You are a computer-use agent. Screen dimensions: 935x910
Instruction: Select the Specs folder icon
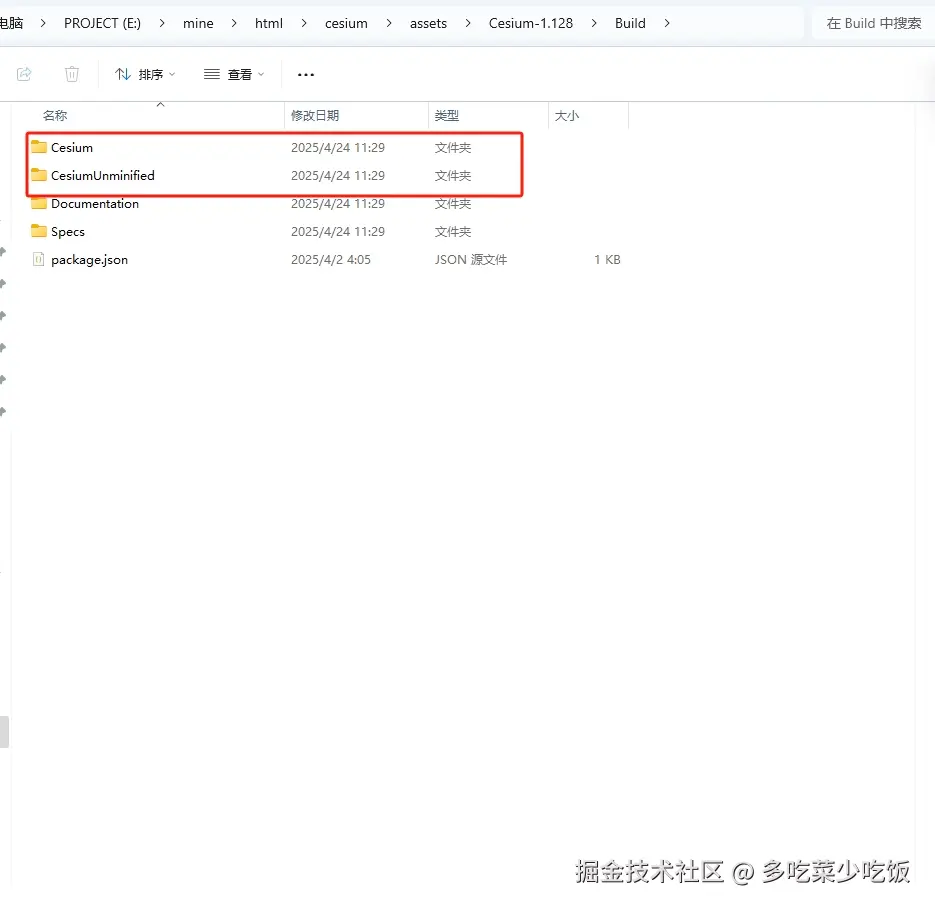(39, 231)
